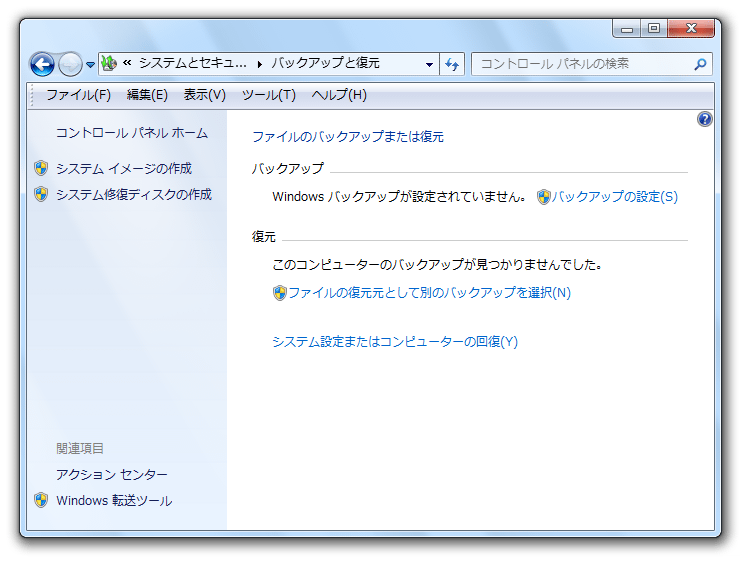The image size is (745, 562).
Task: Expand the address bar history dropdown
Action: point(429,64)
